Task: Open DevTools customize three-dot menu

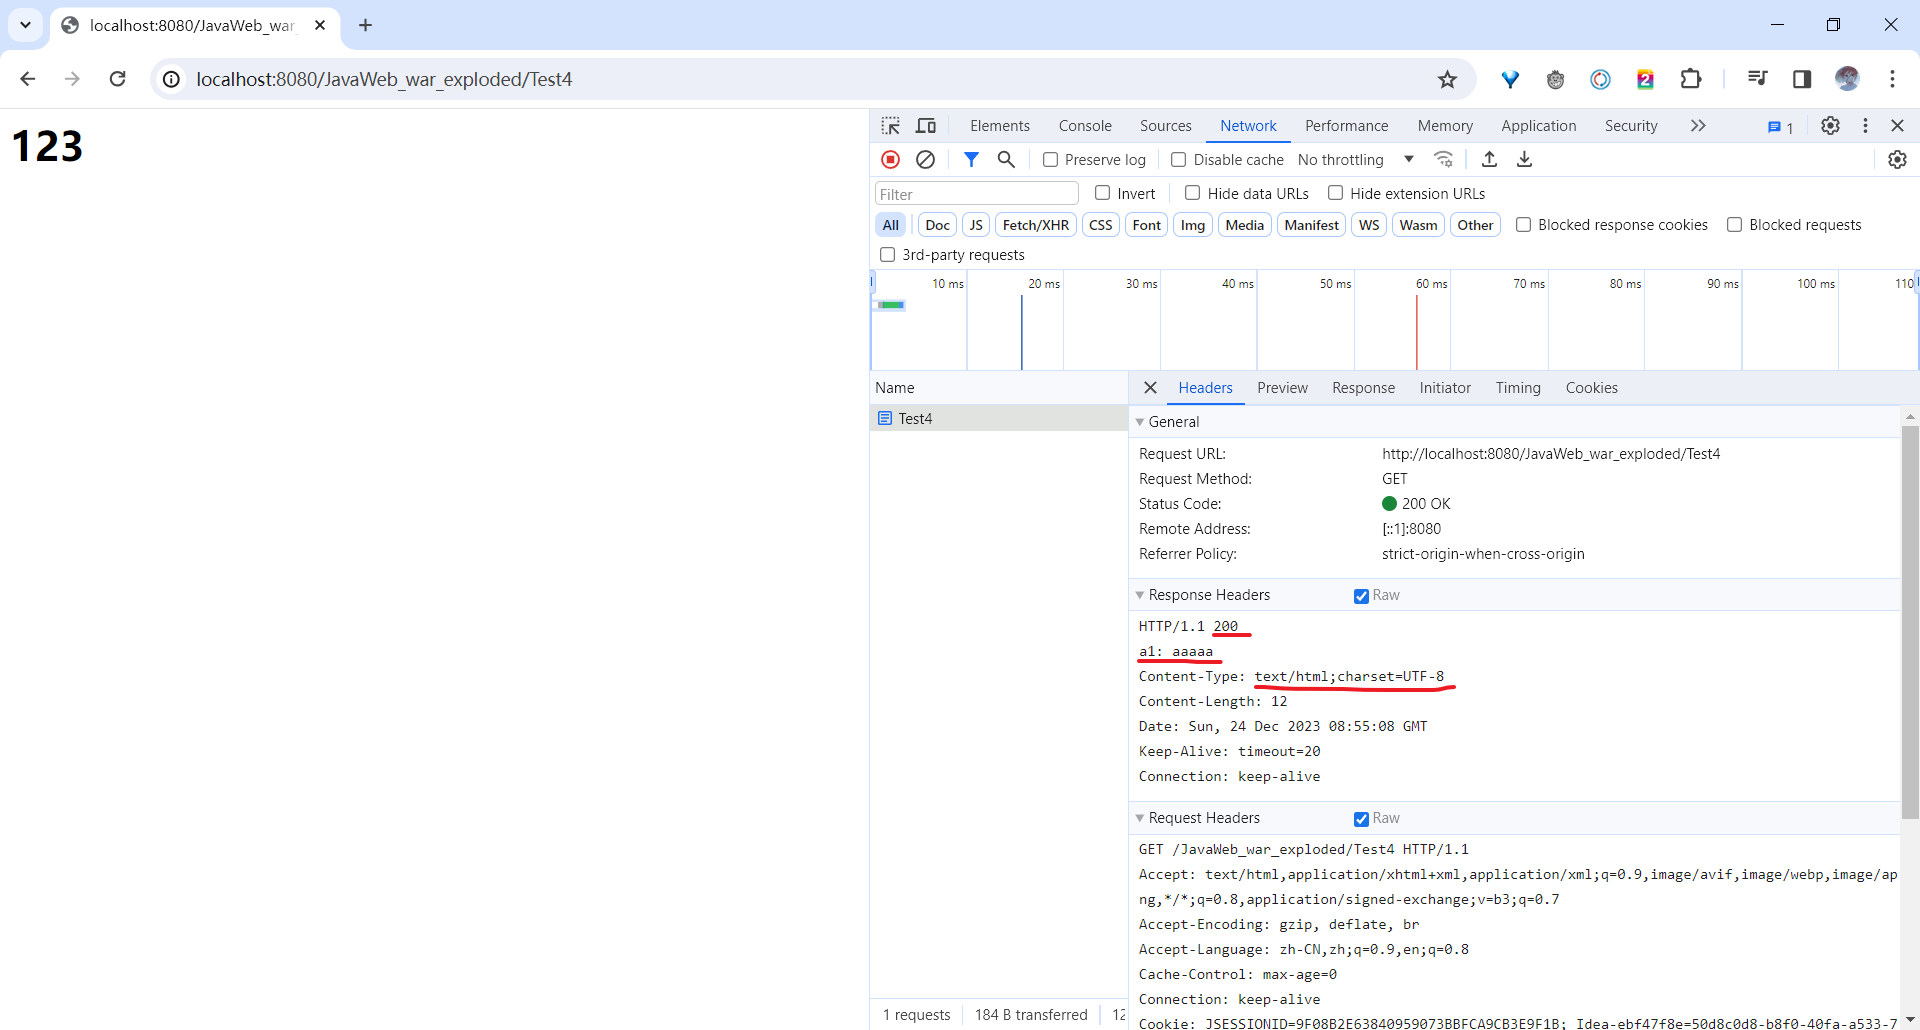Action: pos(1865,125)
